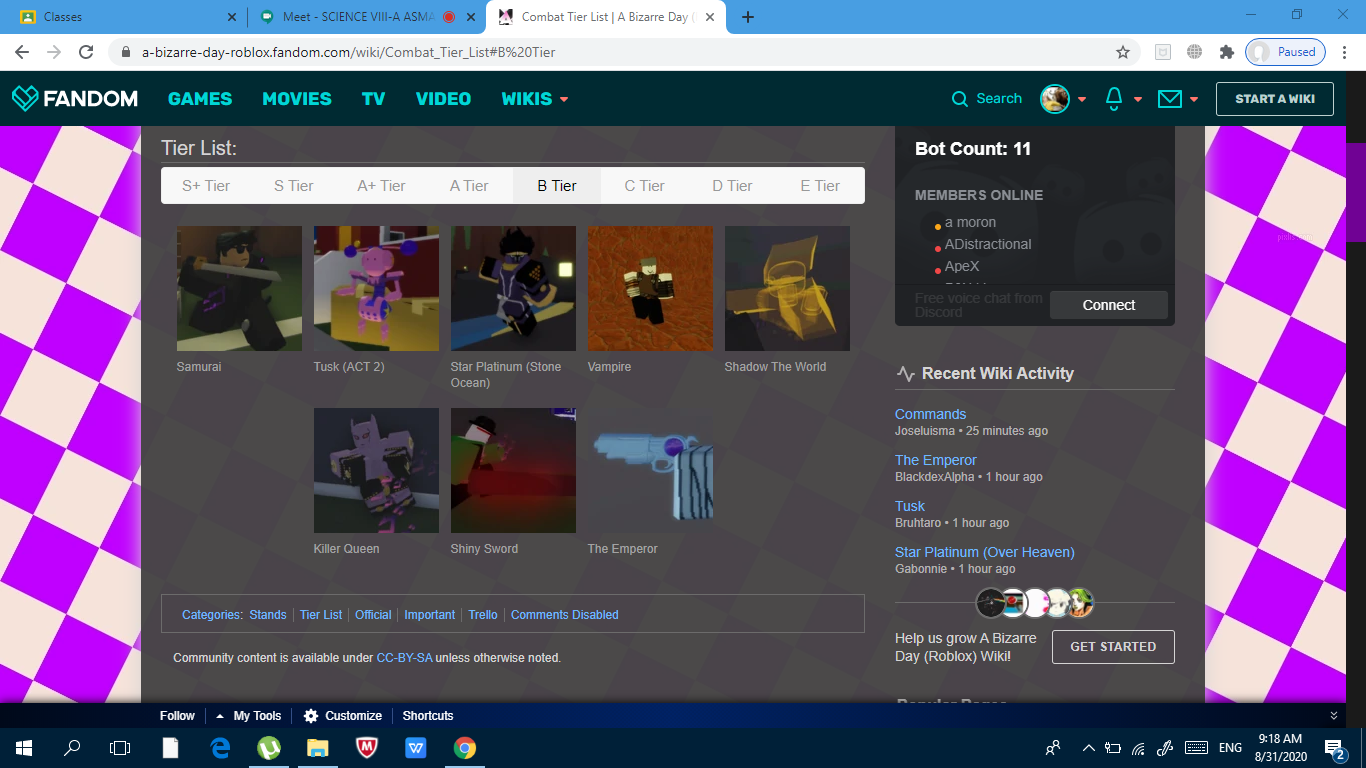Screen dimensions: 1366x768
Task: Select the S Tier tab
Action: click(x=294, y=186)
